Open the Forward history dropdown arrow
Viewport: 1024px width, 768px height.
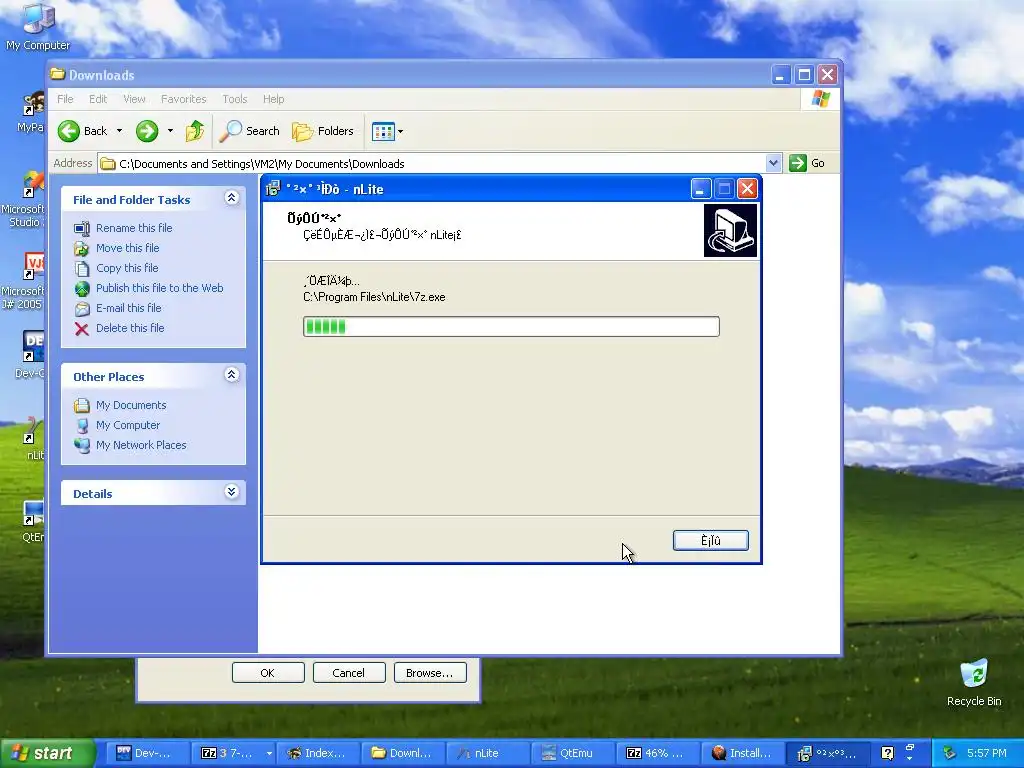coord(170,131)
